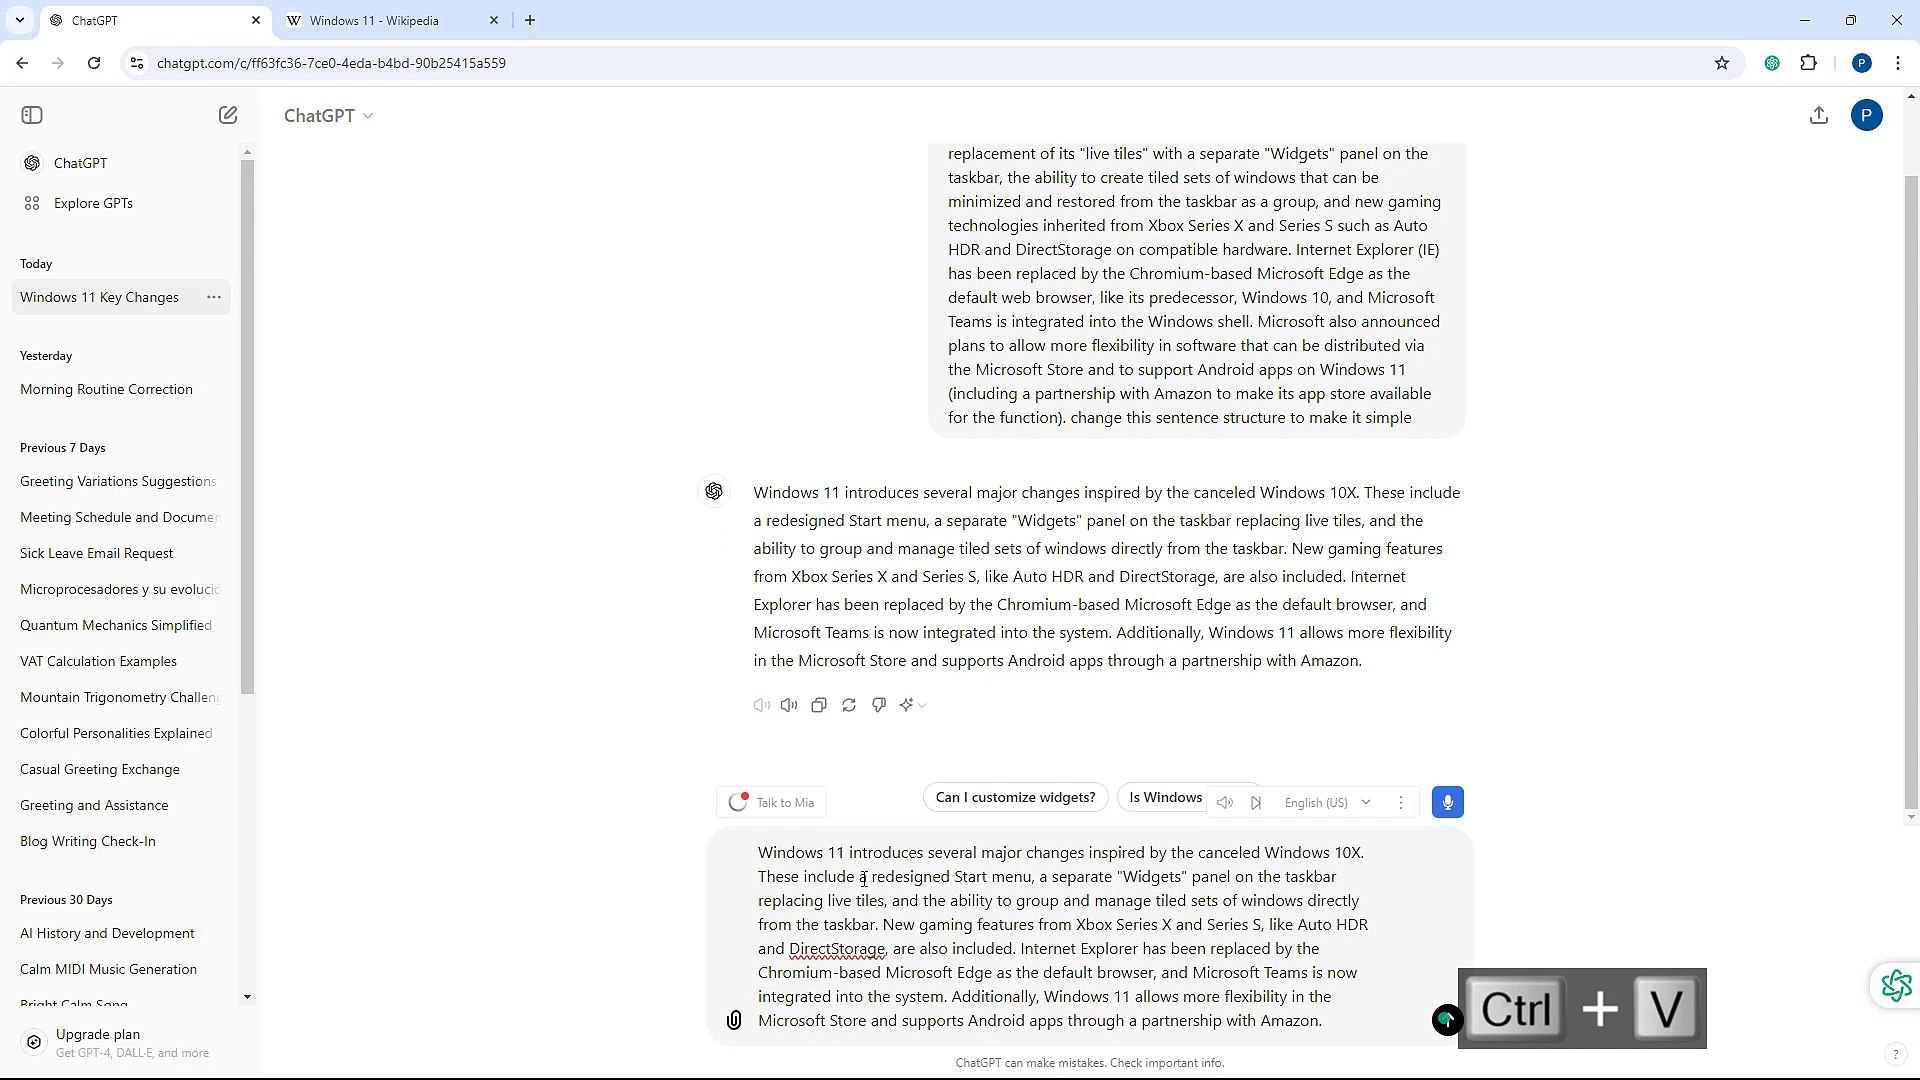Open the three-dot menu in voice controls
The width and height of the screenshot is (1920, 1080).
(x=1400, y=802)
